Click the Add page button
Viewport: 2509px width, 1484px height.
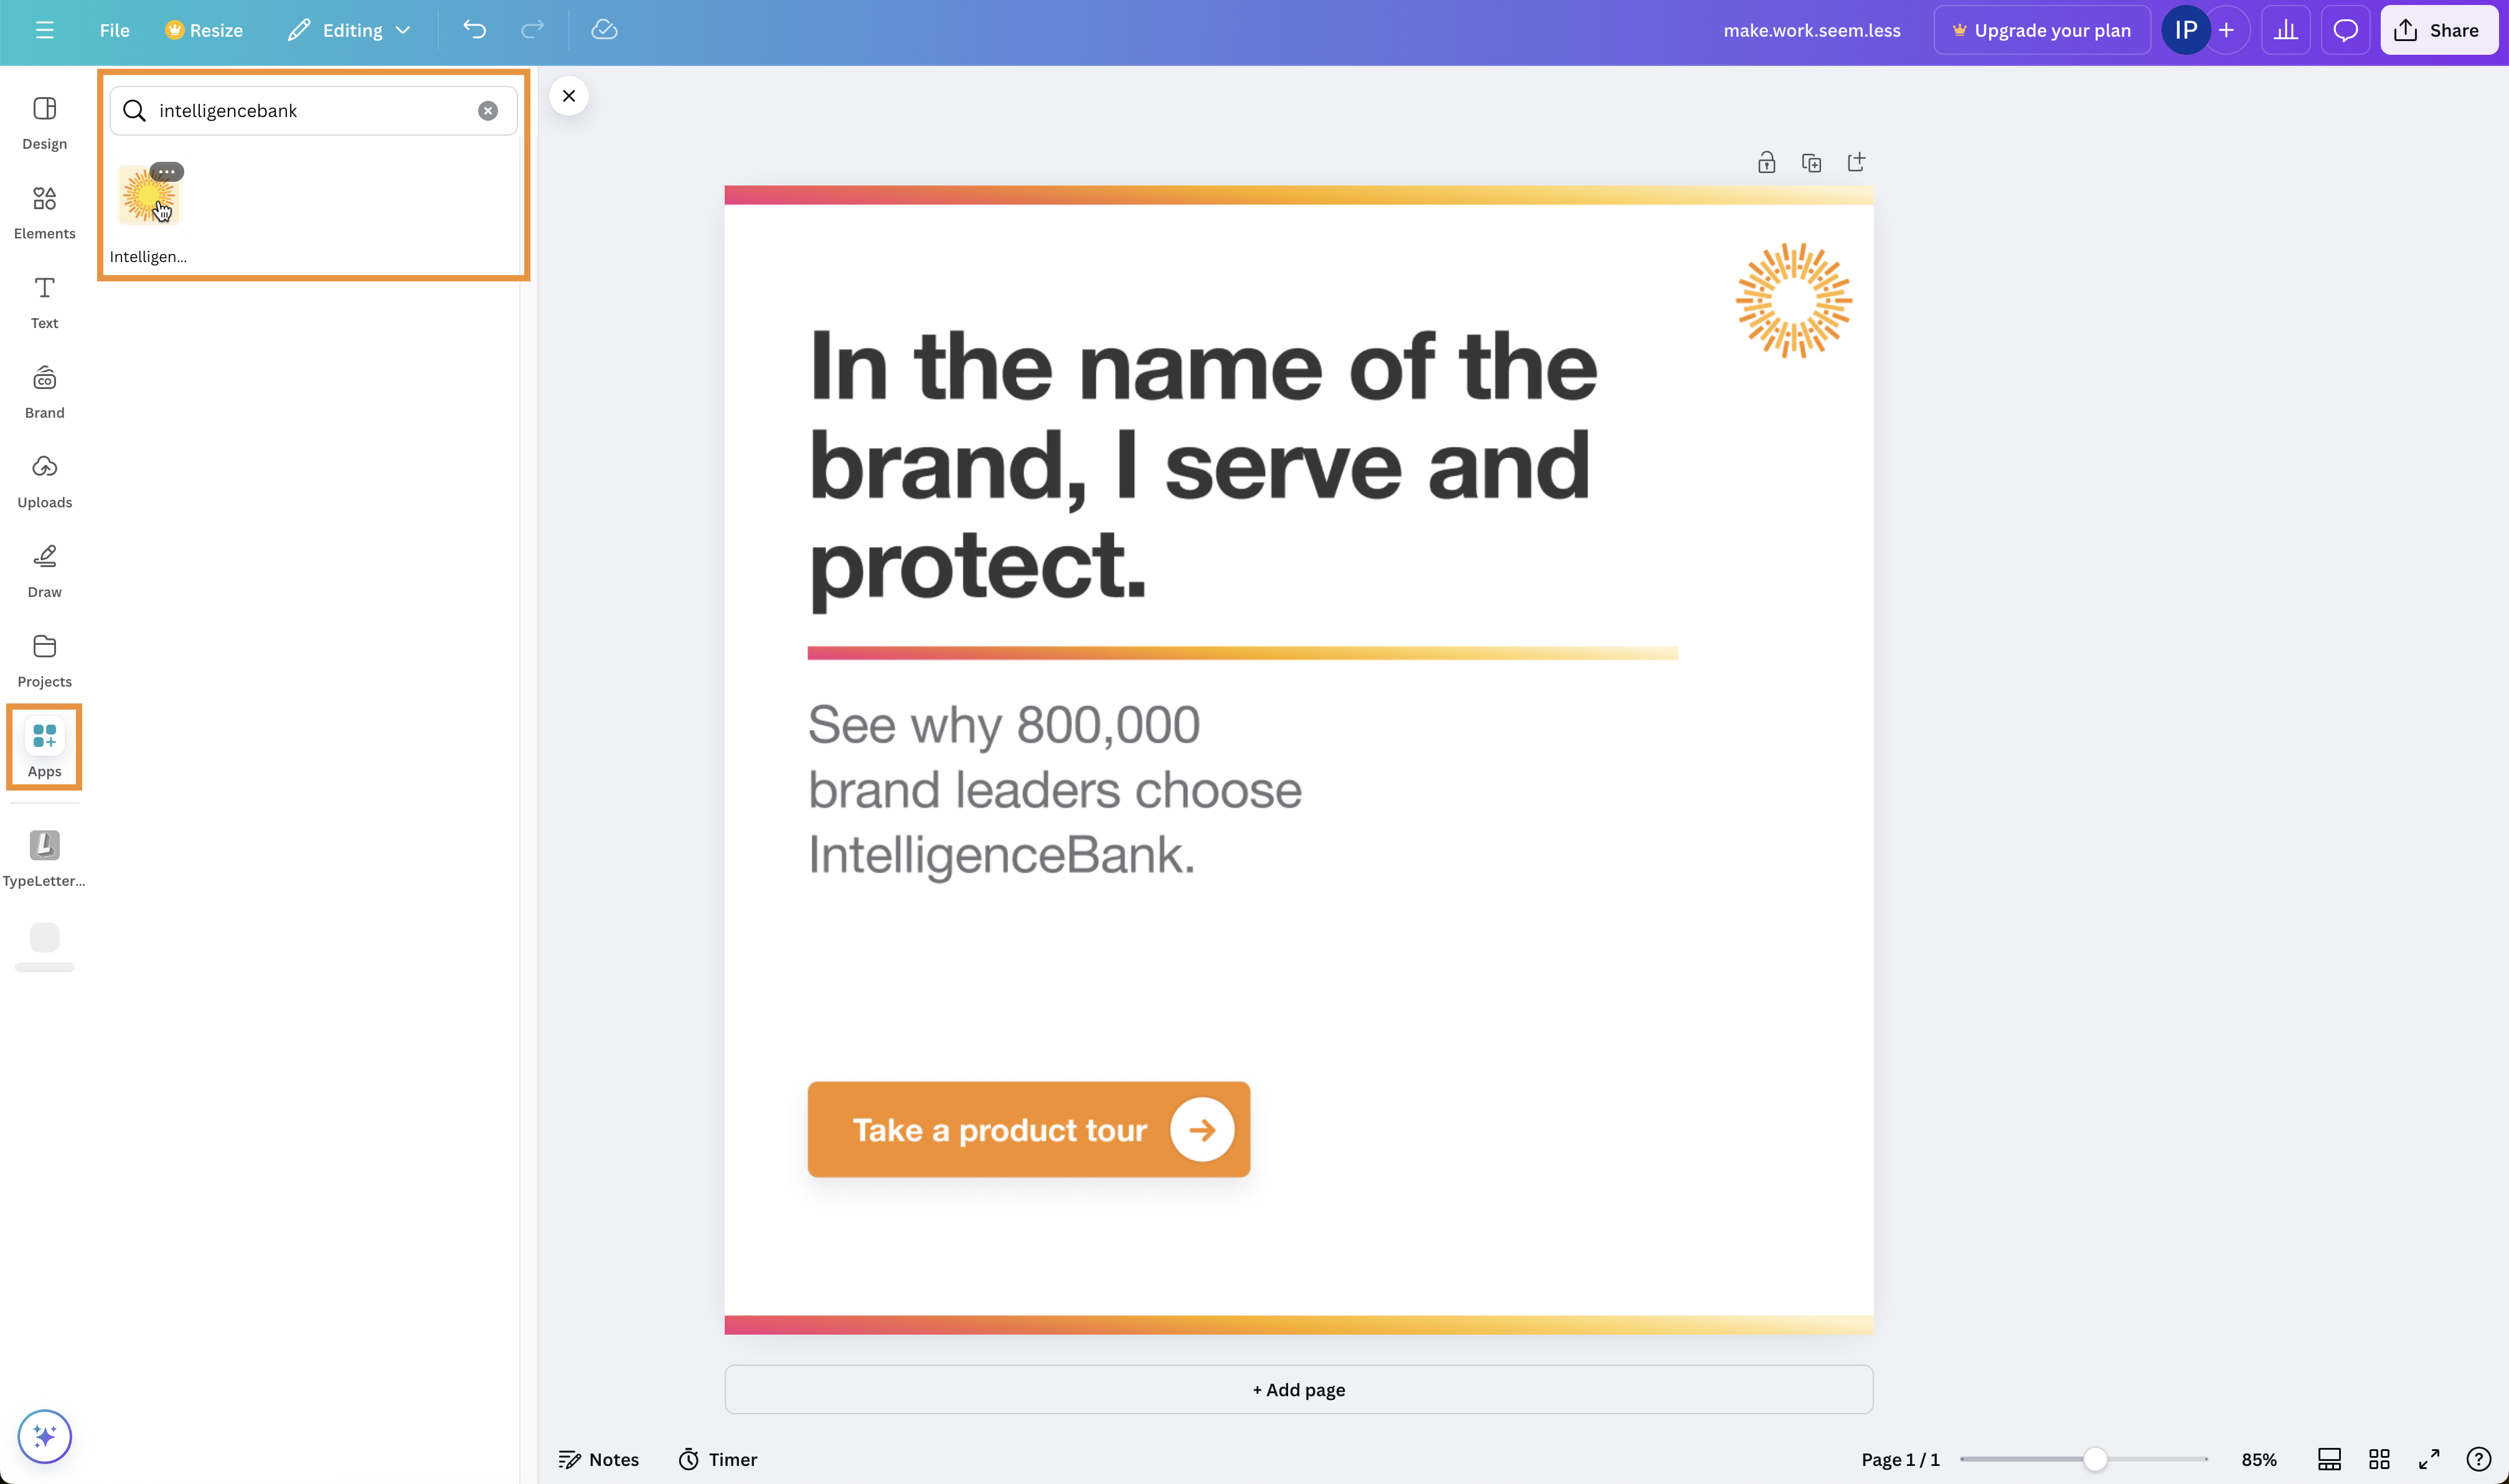point(1298,1389)
